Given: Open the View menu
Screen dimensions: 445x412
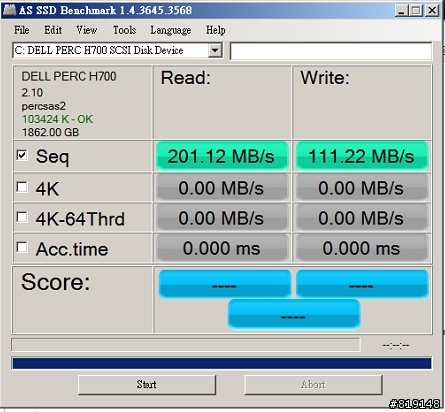Looking at the screenshot, I should (86, 30).
